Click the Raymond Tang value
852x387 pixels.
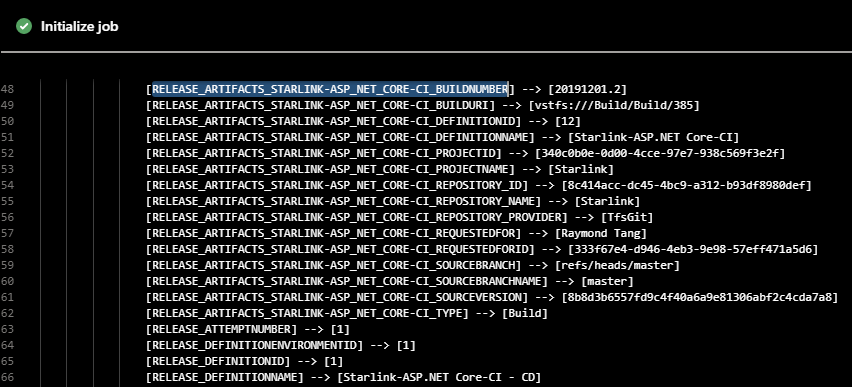coord(600,233)
